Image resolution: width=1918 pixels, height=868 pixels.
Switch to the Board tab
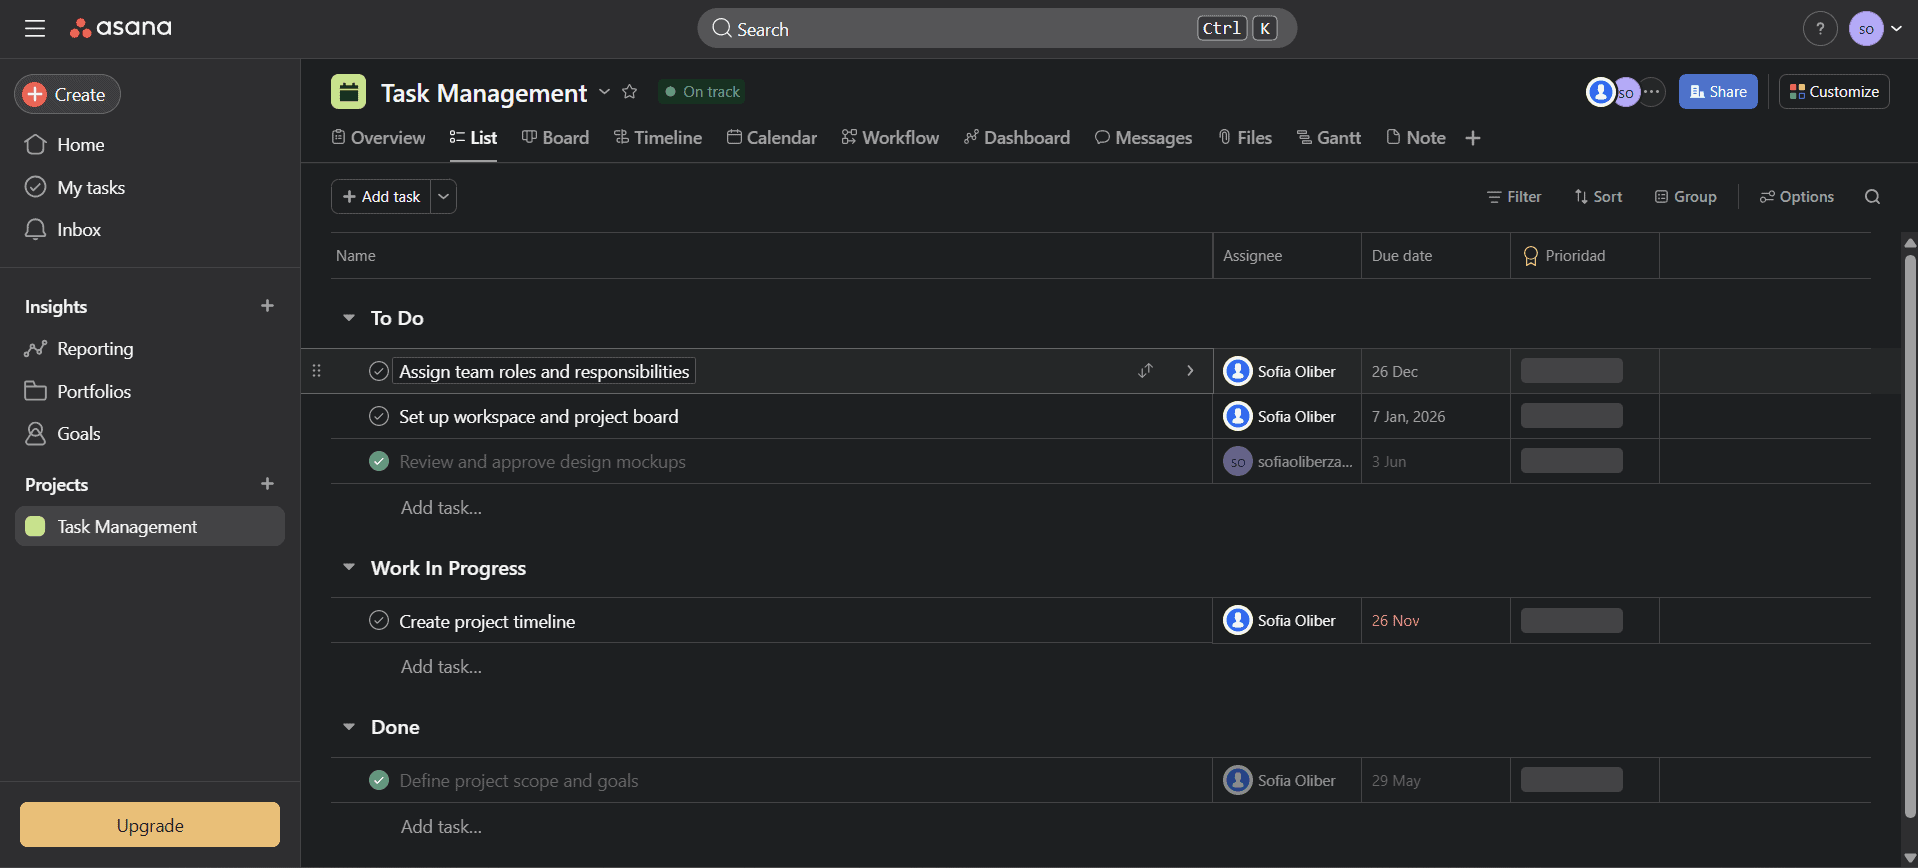(555, 138)
